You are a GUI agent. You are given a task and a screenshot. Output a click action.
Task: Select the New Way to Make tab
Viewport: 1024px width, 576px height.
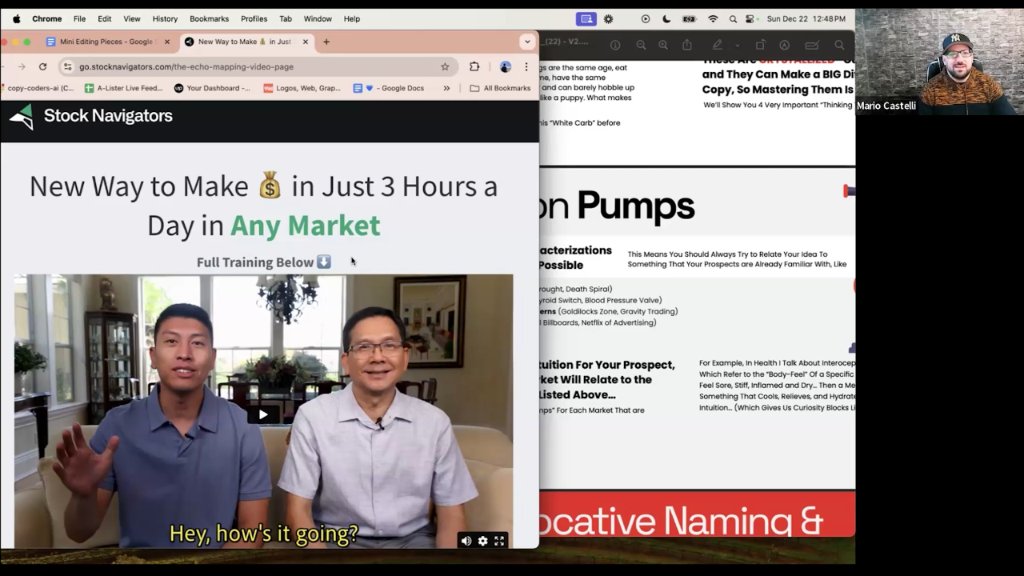tap(248, 42)
